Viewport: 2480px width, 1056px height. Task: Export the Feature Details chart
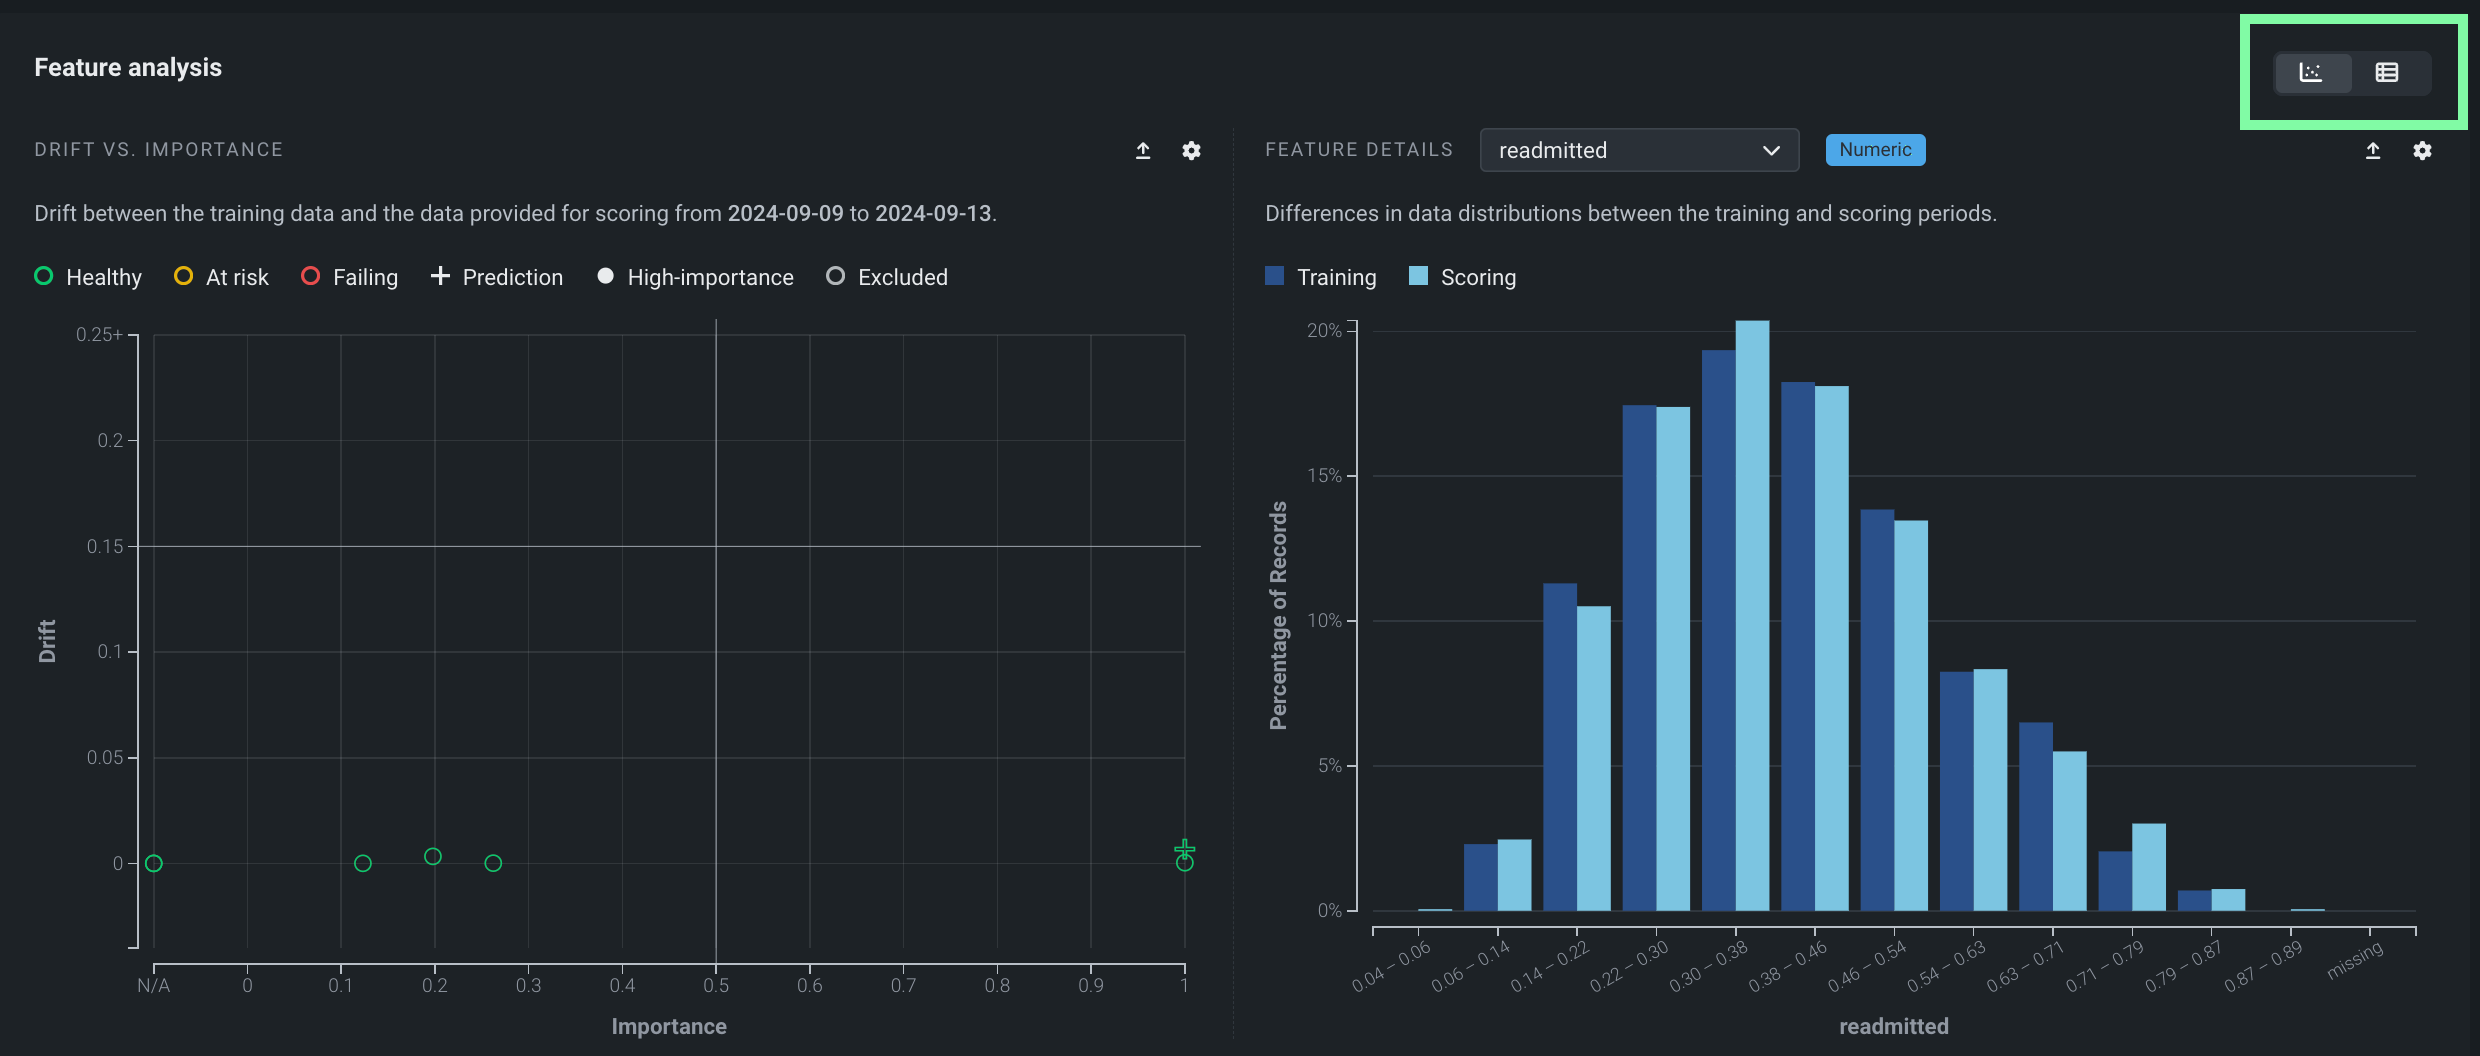pos(2373,151)
